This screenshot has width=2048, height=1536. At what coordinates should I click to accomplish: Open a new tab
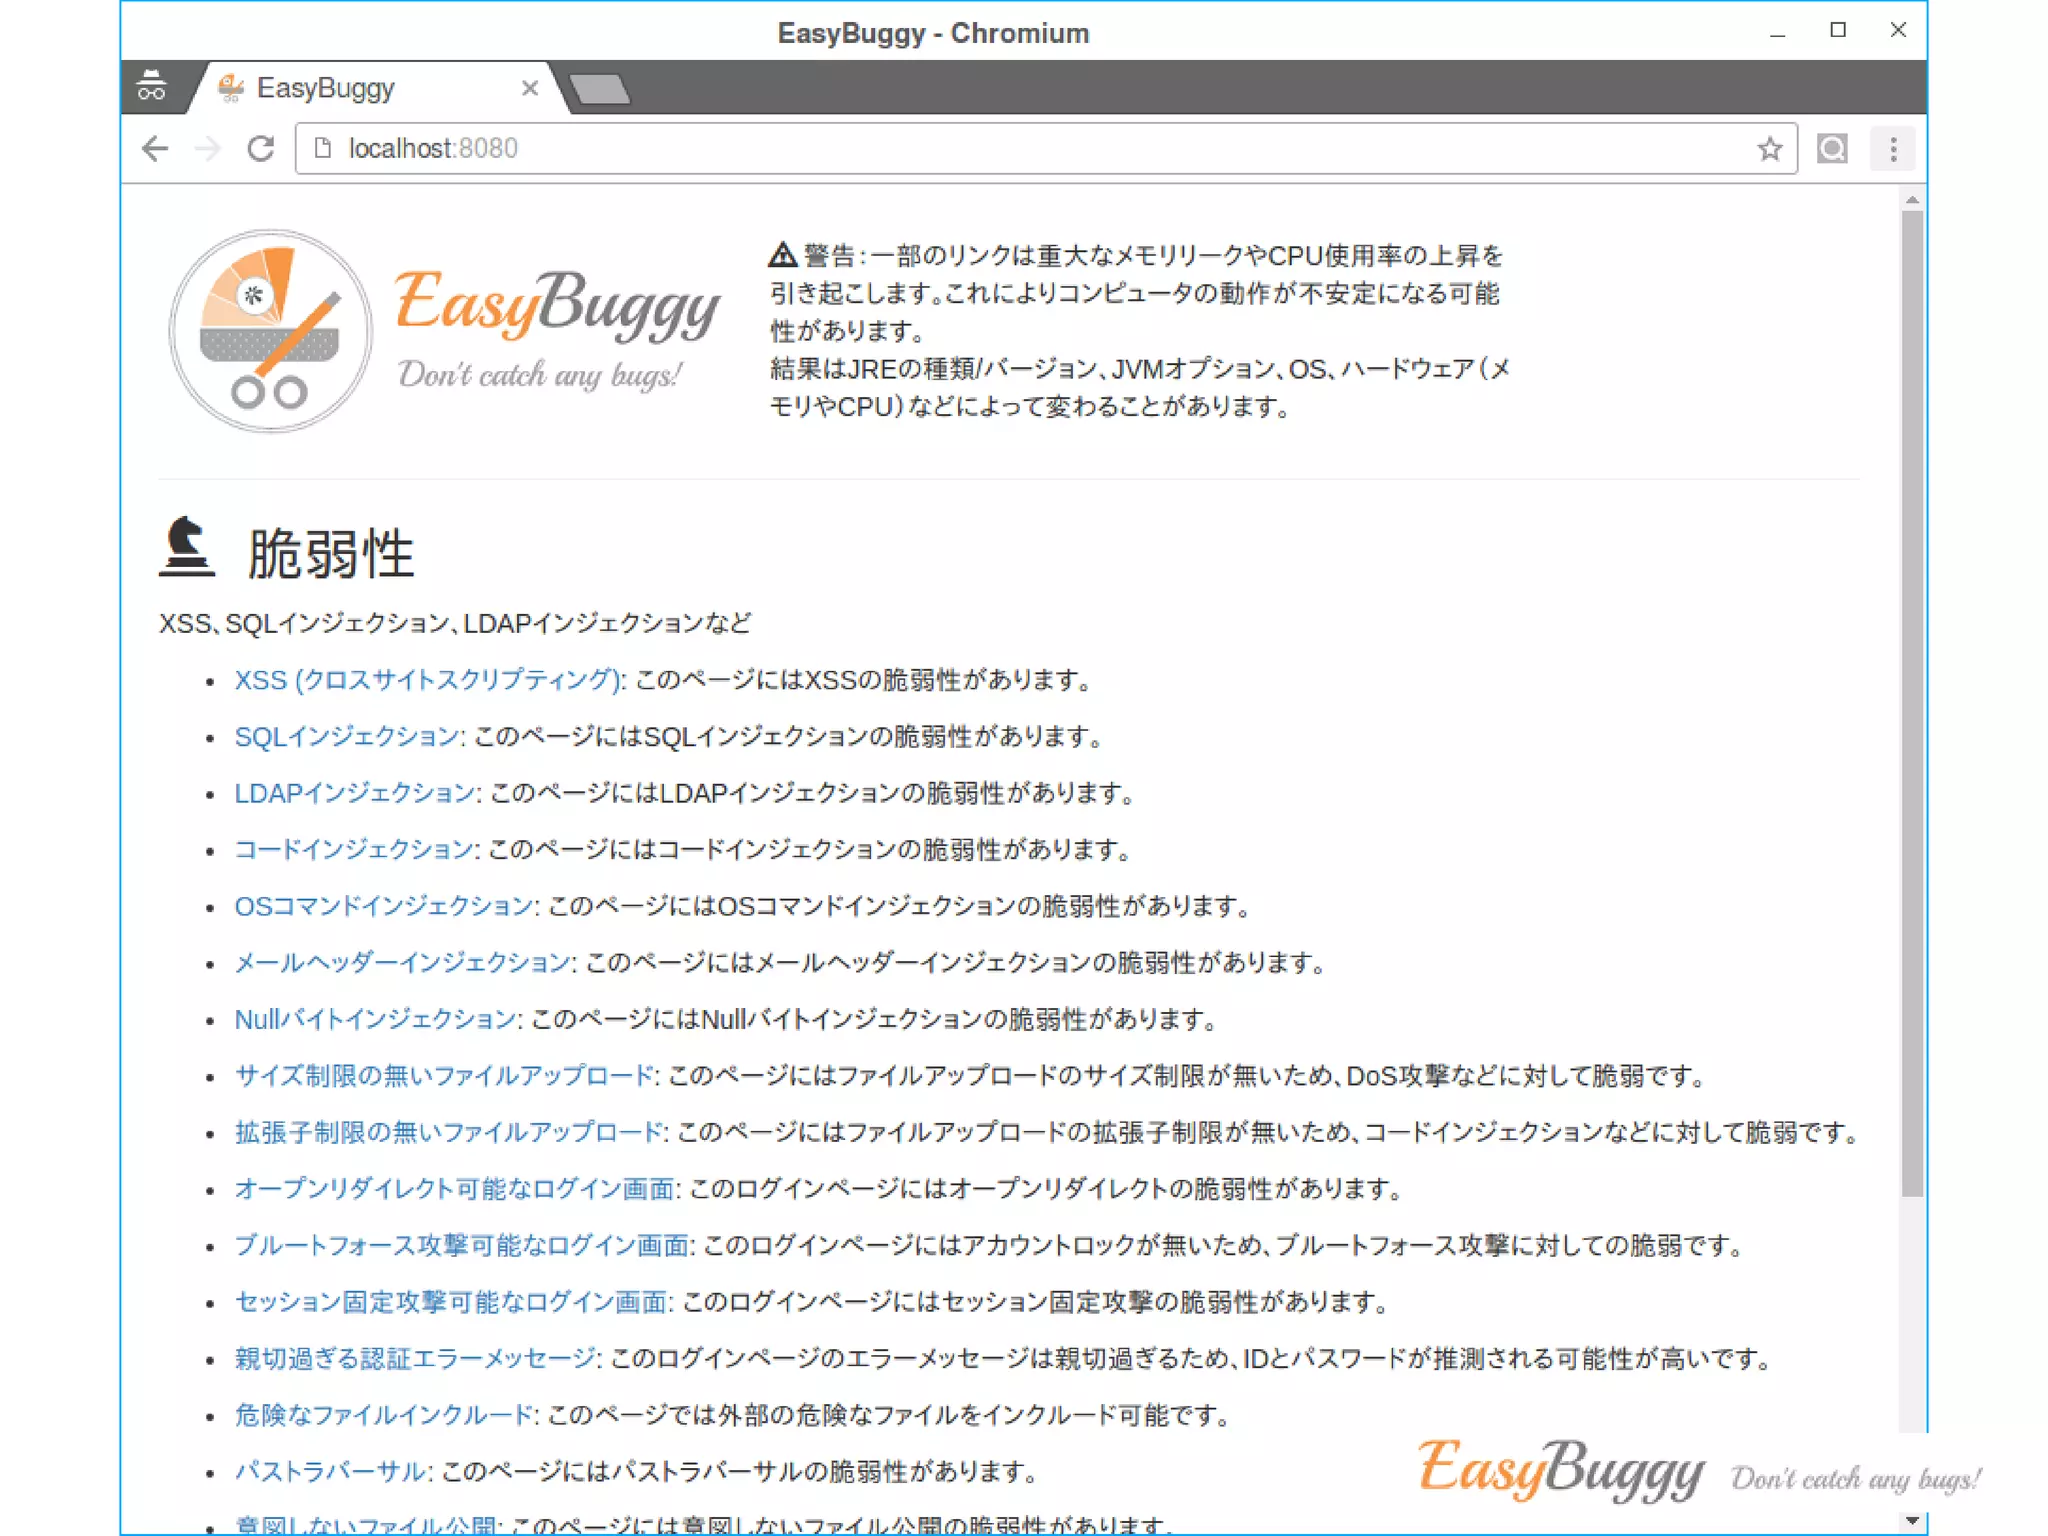(600, 89)
